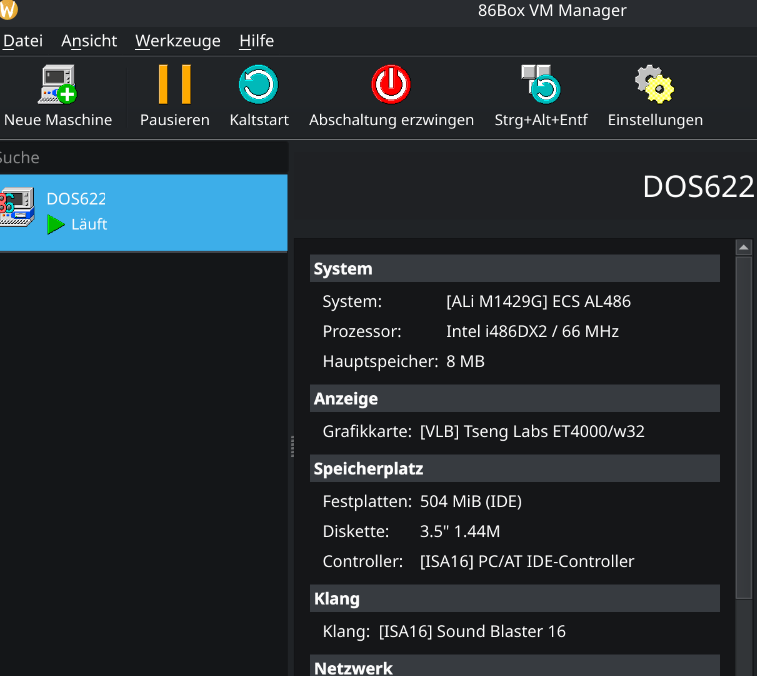The width and height of the screenshot is (757, 676).
Task: Click the '[ALi M1429G] ECS AL486' system value
Action: pos(538,301)
